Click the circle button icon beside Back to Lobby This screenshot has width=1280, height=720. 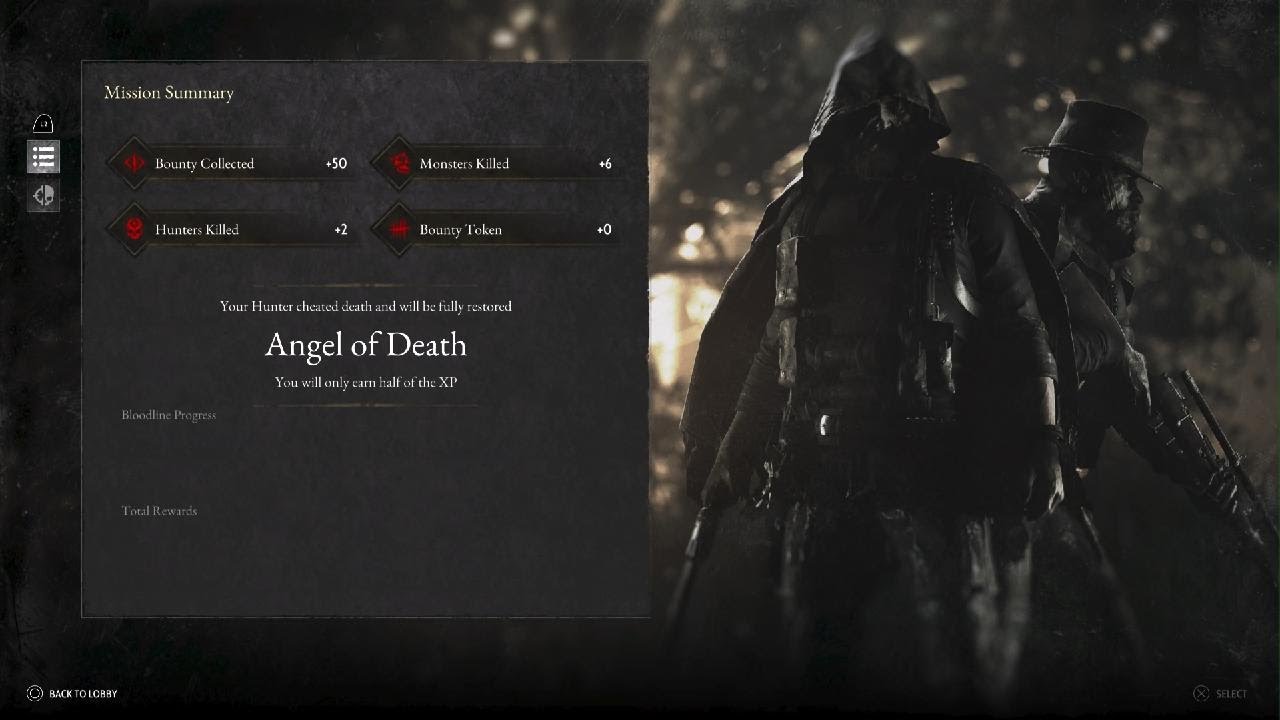click(x=35, y=693)
